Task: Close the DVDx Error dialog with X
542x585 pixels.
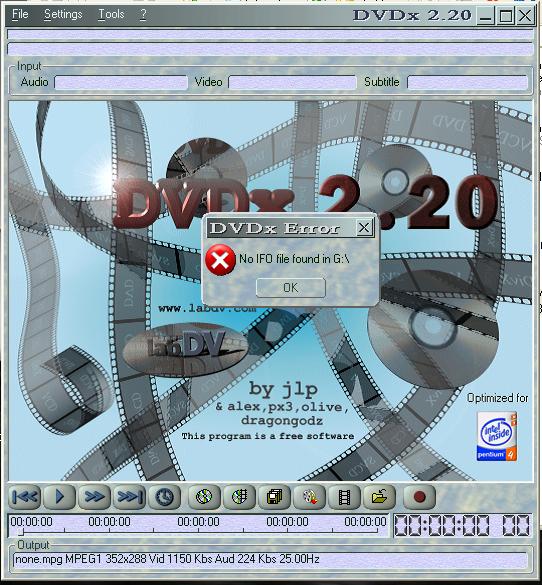Action: click(x=364, y=227)
